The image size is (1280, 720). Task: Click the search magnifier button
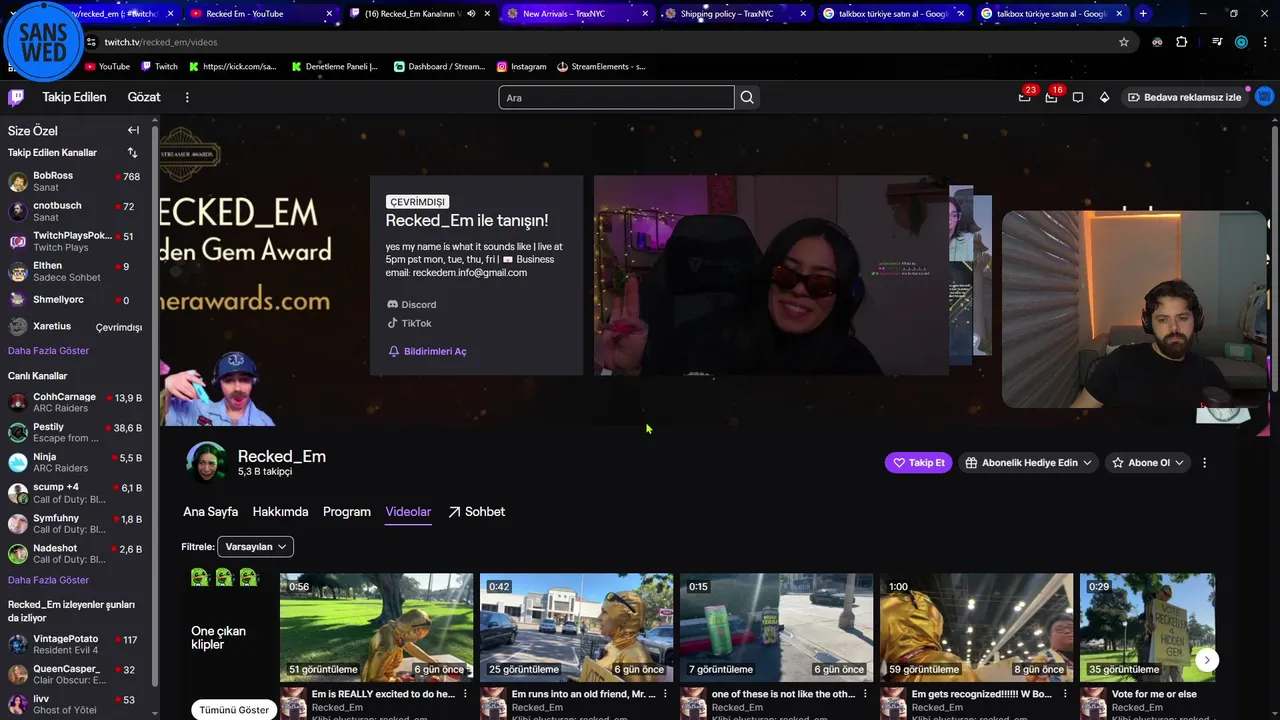point(747,97)
